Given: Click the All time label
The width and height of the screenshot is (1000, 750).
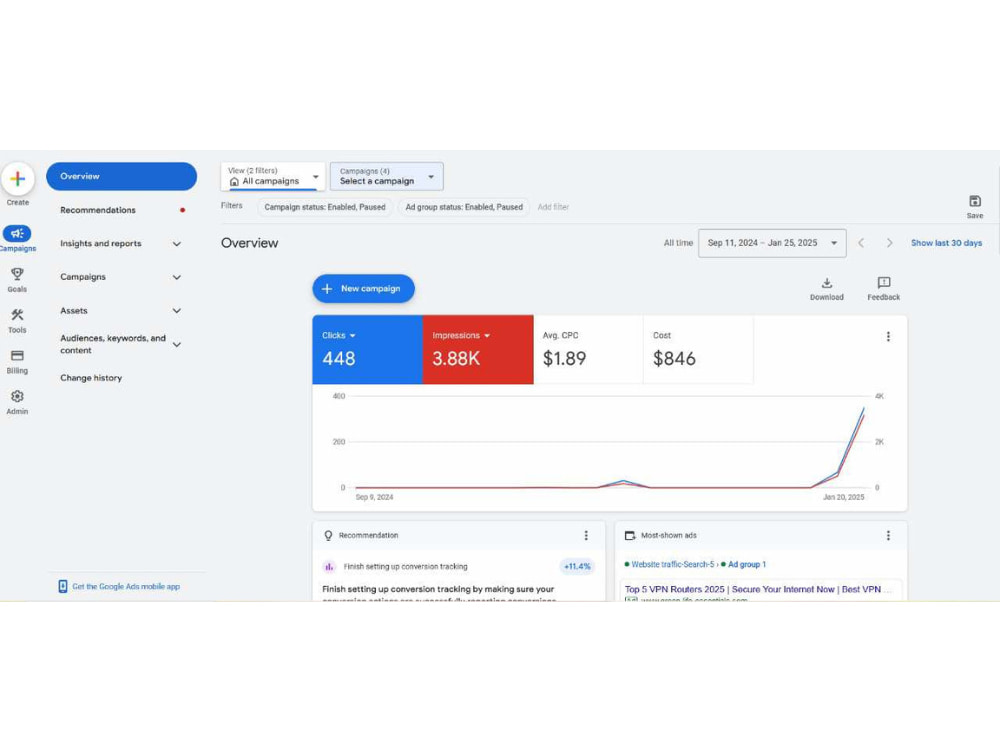Looking at the screenshot, I should click(x=678, y=243).
